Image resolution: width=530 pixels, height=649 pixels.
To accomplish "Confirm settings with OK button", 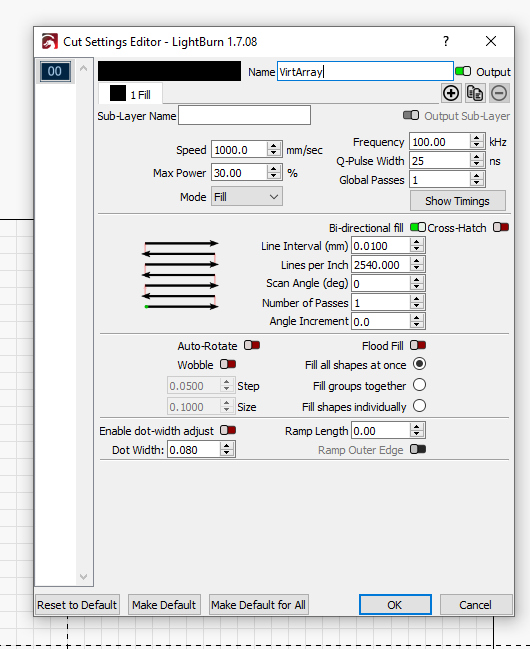I will click(395, 605).
